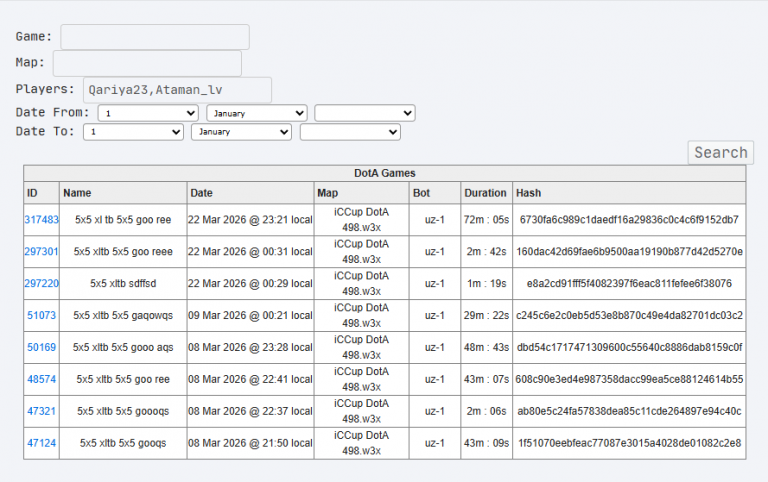768x482 pixels.
Task: Select game name '5x5 xltb 5x5 gaqowqs'
Action: tap(123, 315)
